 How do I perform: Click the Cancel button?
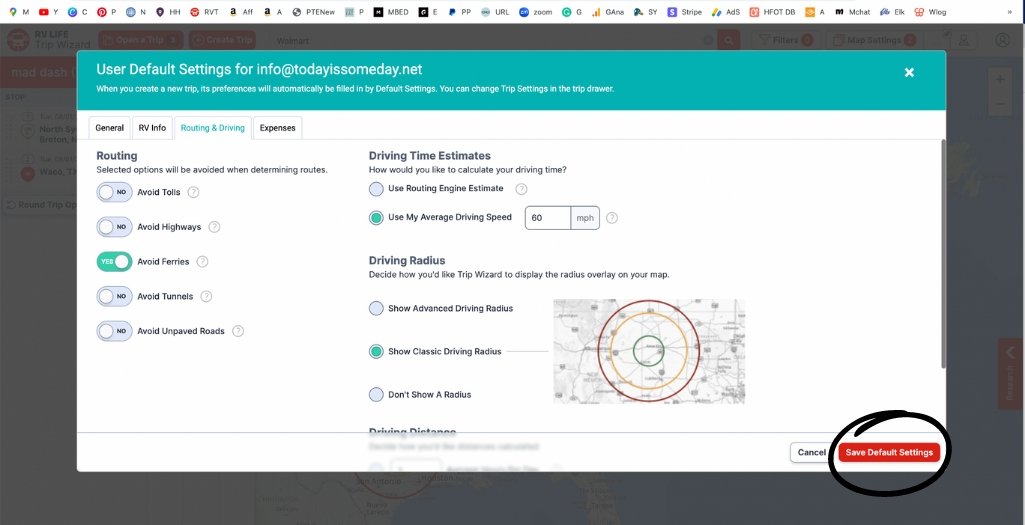point(811,452)
